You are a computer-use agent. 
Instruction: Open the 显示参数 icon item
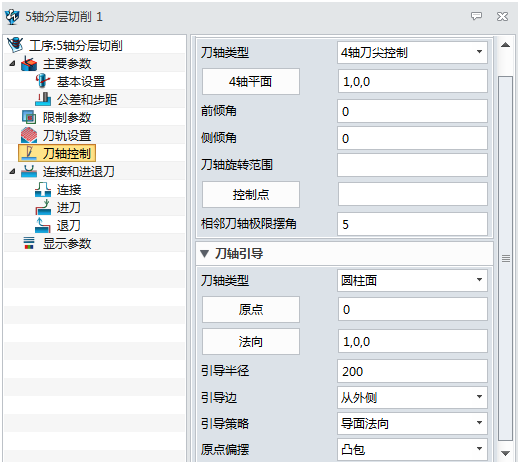29,243
